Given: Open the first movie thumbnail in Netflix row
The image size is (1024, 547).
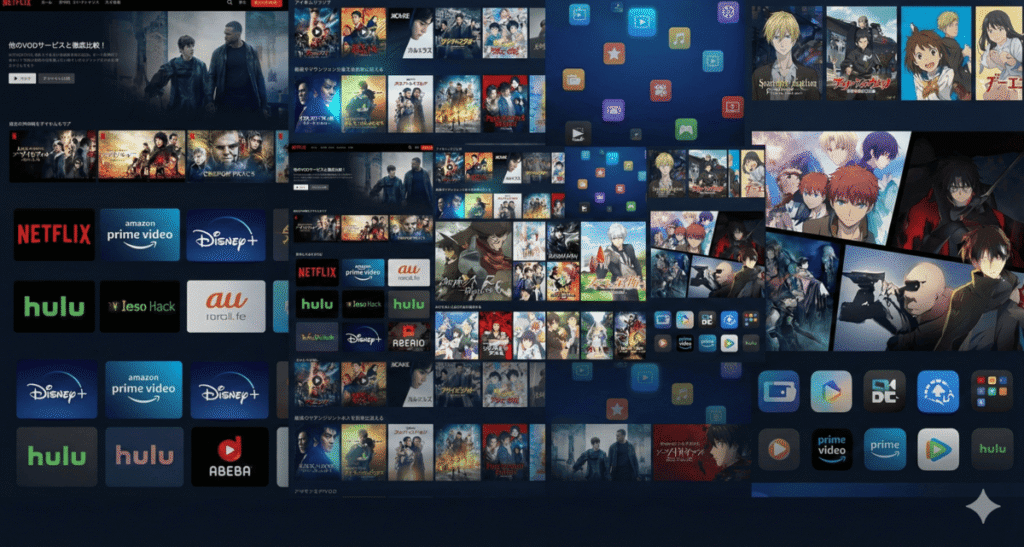Looking at the screenshot, I should pyautogui.click(x=52, y=155).
